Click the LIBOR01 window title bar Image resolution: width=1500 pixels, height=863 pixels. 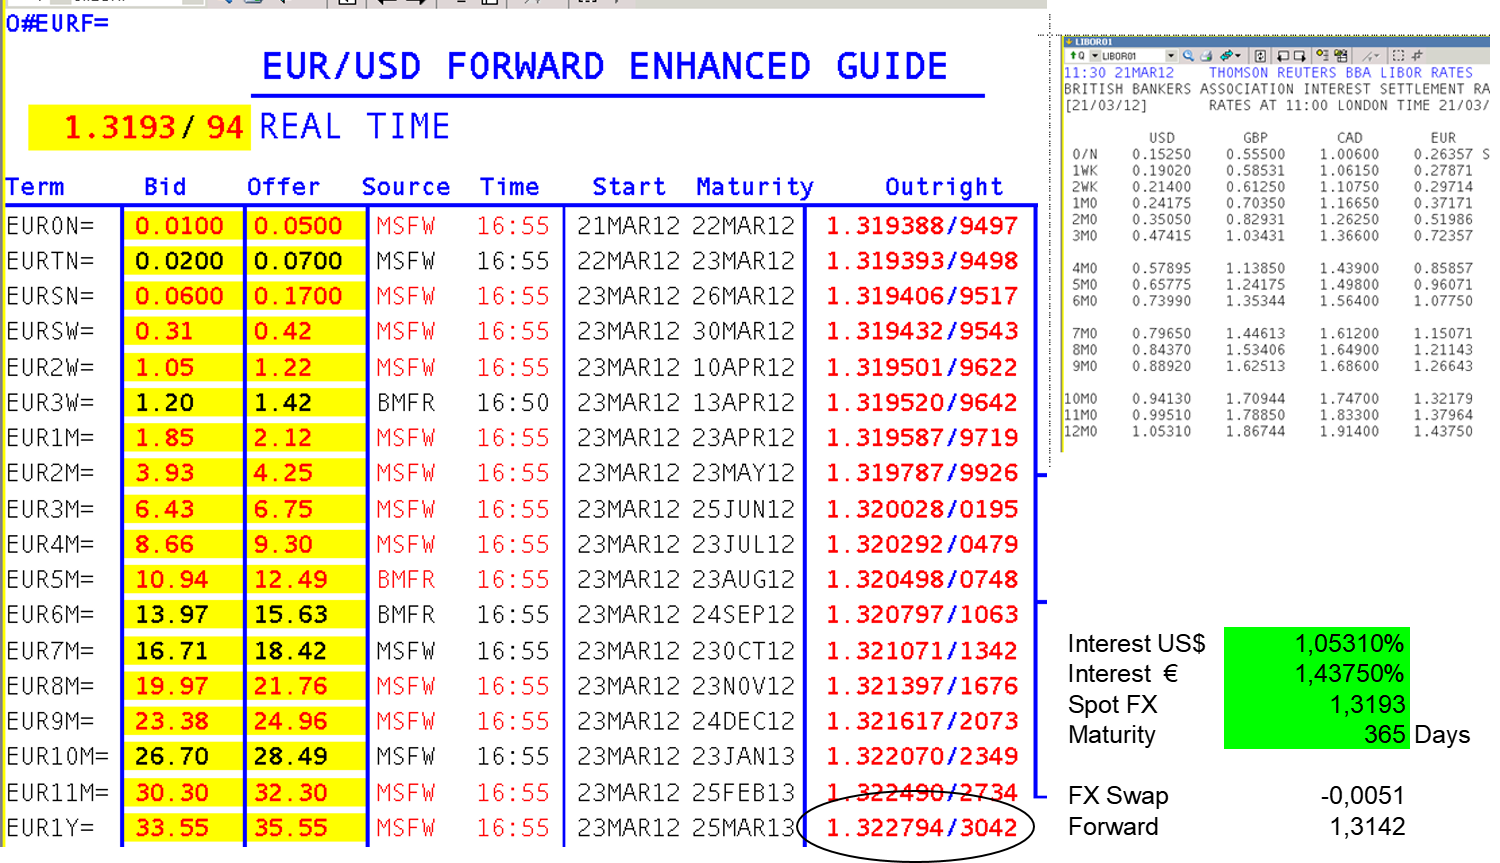coord(1270,42)
